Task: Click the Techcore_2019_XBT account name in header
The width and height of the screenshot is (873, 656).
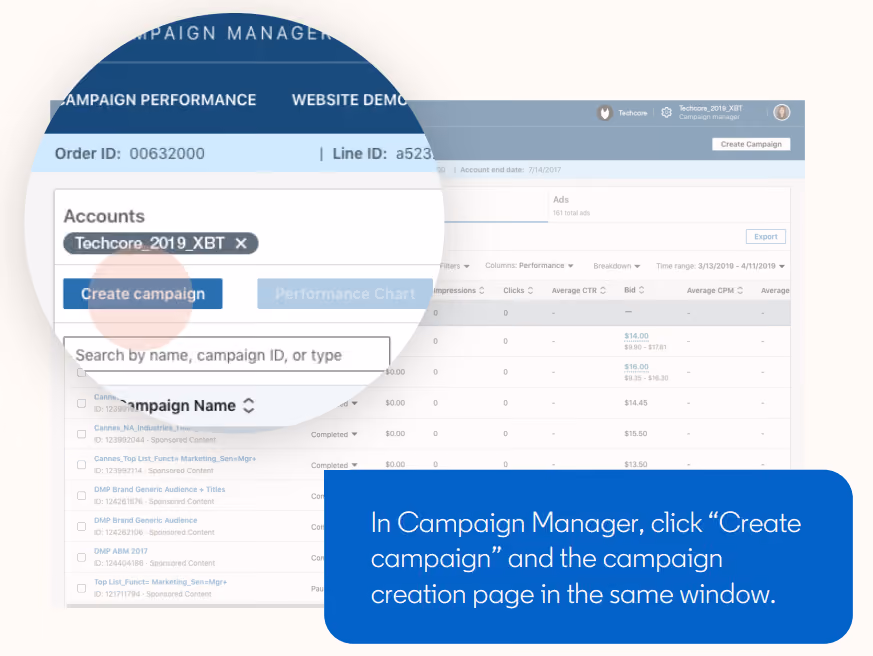Action: click(710, 109)
